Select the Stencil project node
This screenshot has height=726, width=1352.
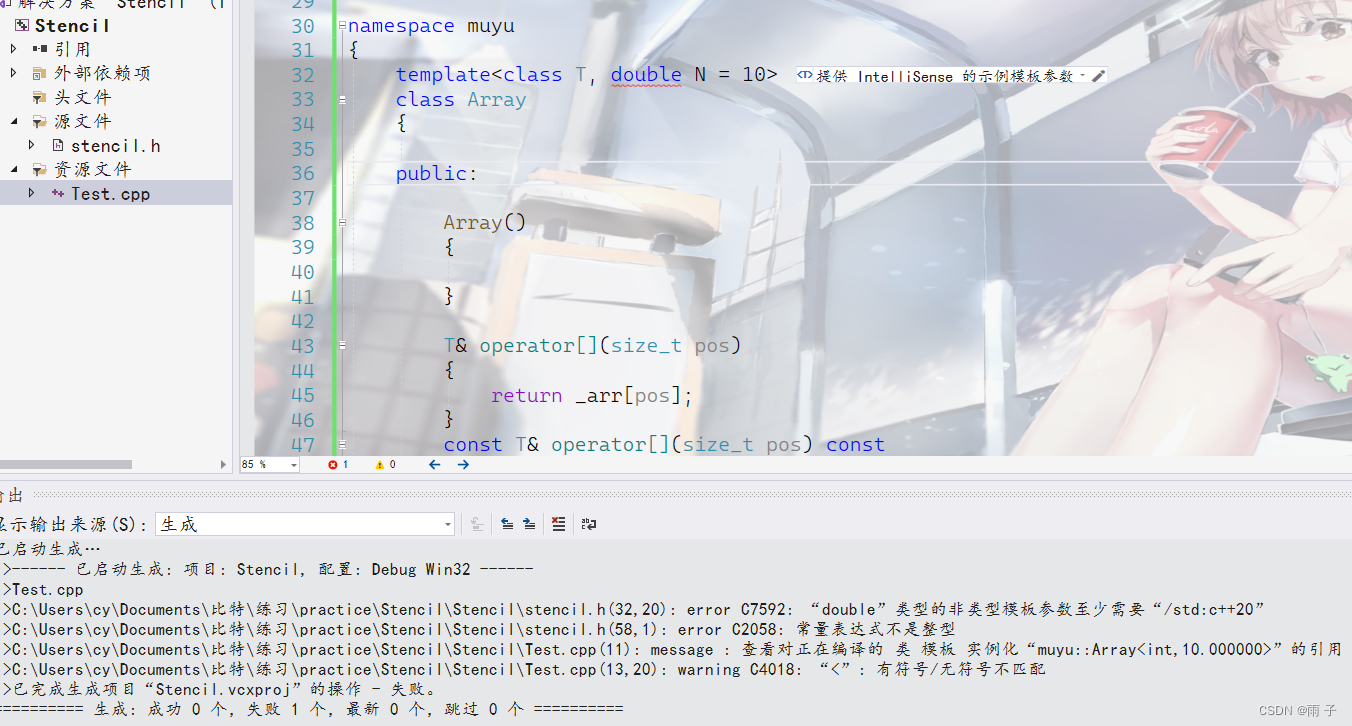click(71, 26)
